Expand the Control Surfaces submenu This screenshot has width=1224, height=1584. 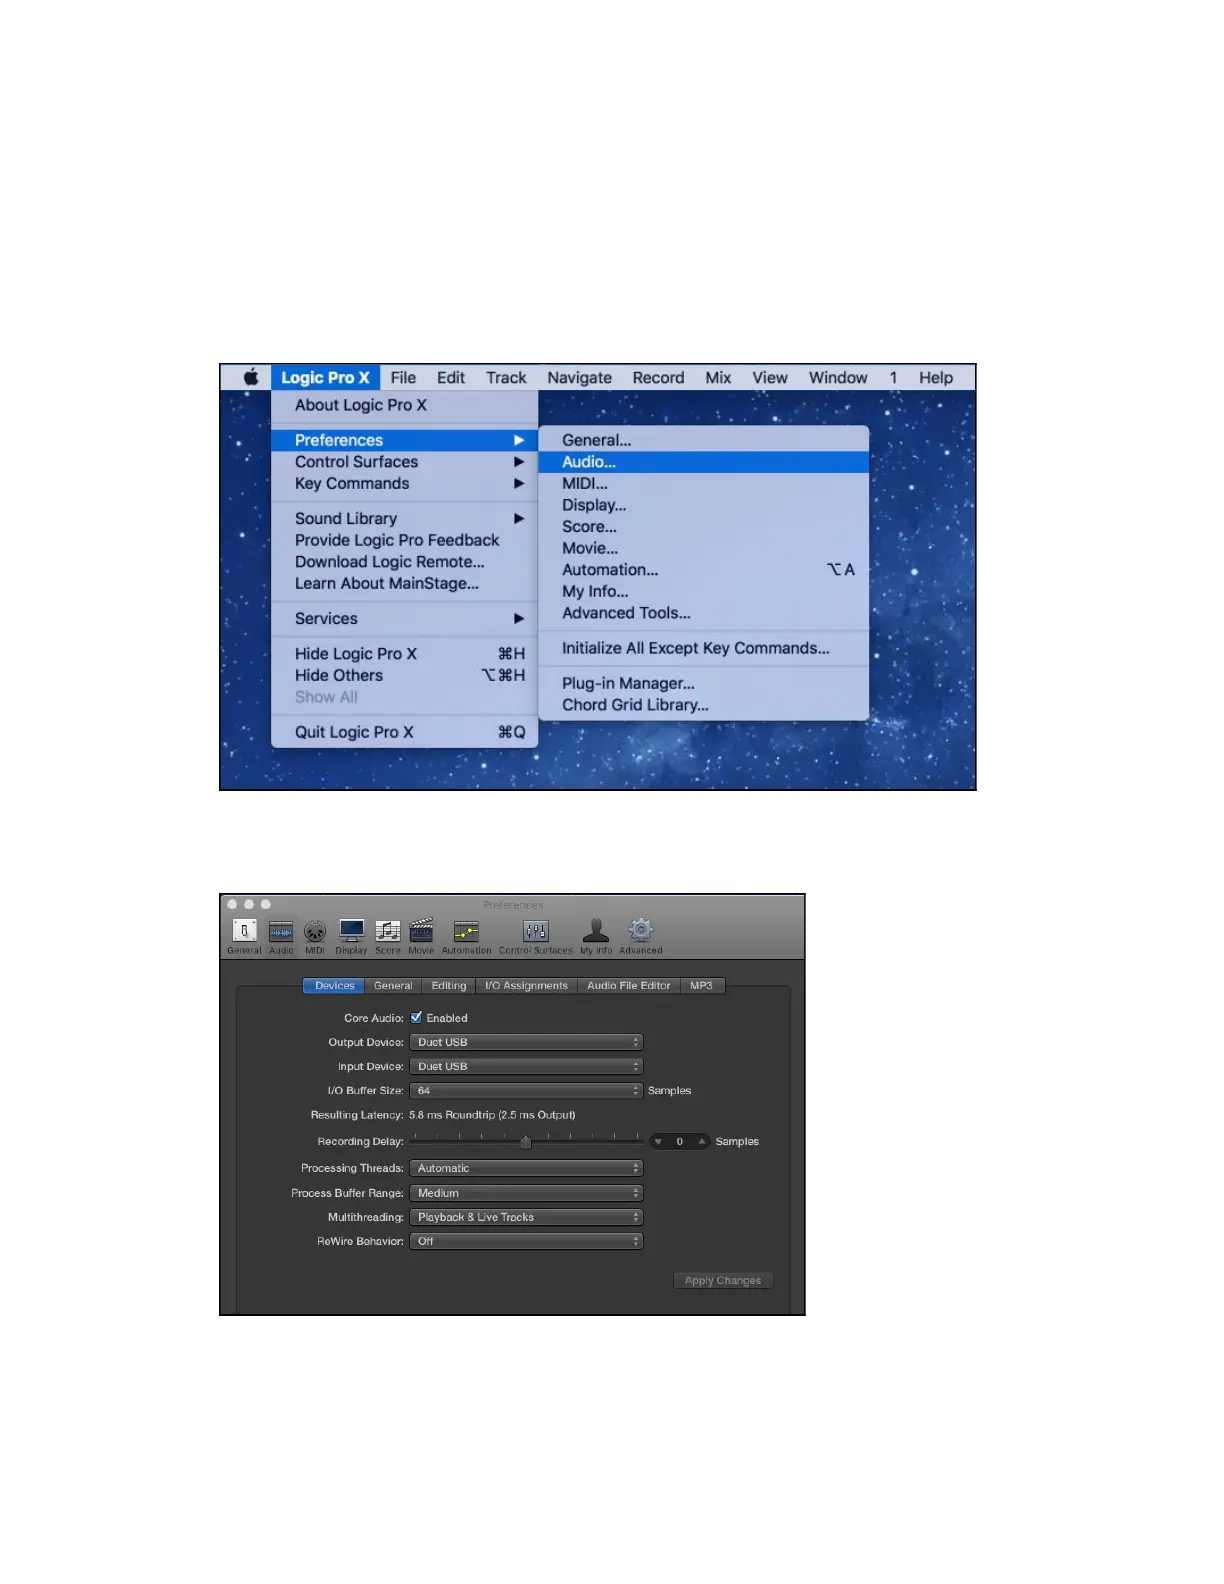404,462
